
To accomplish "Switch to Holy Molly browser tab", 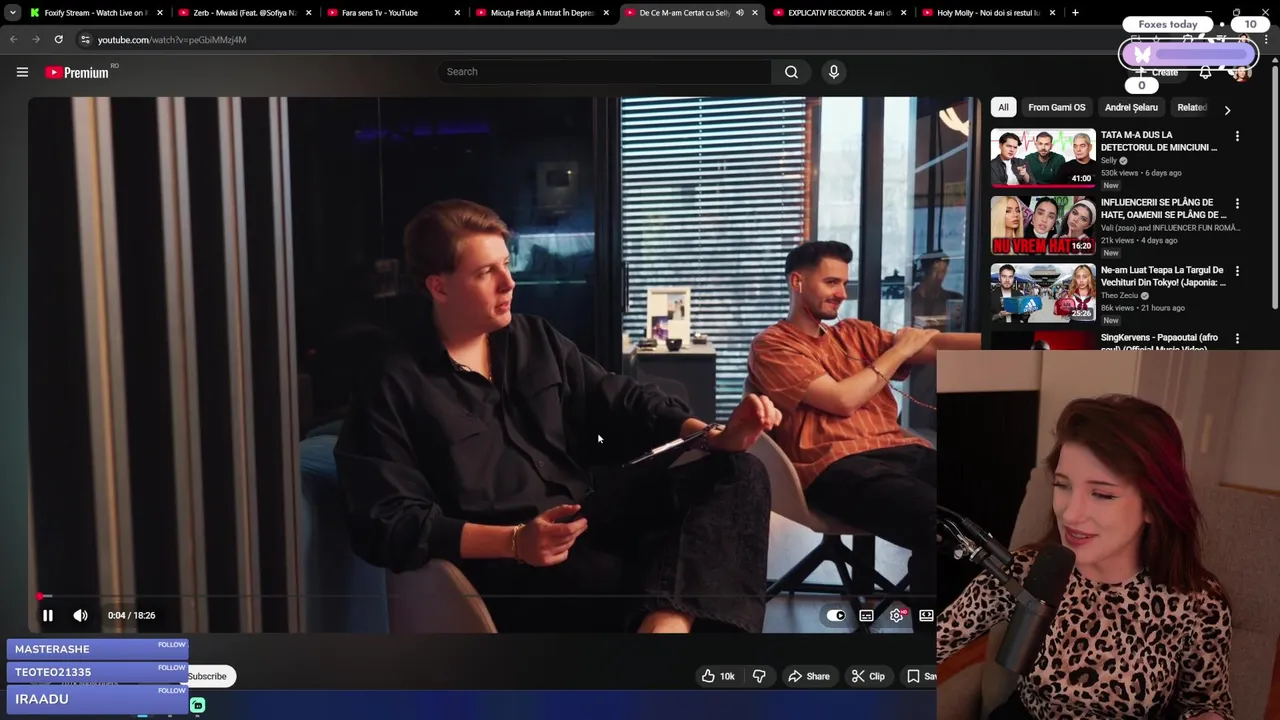I will [x=987, y=13].
